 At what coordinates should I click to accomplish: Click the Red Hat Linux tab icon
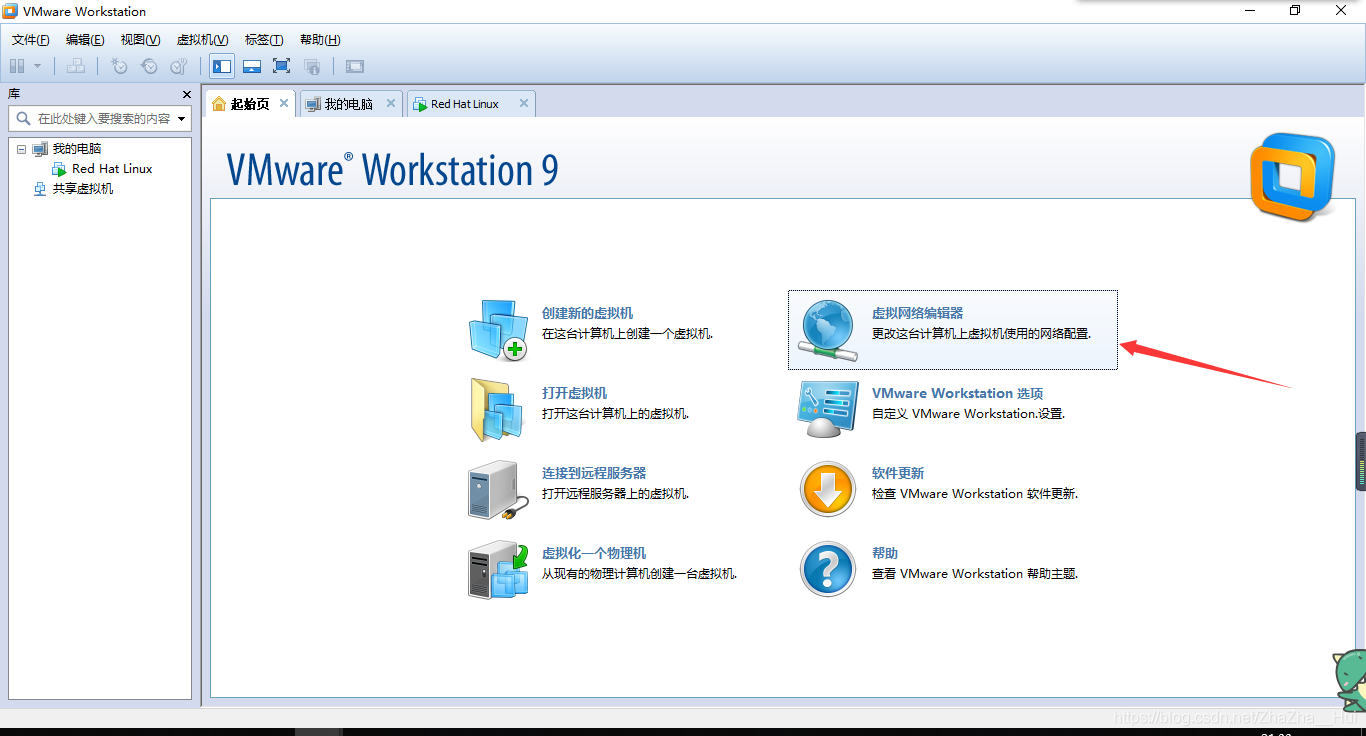click(421, 104)
